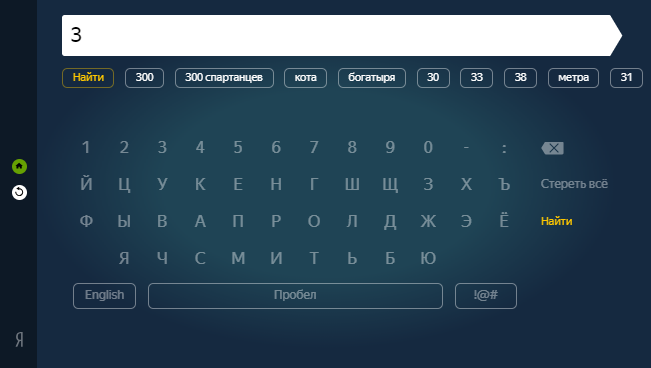Tap the letter Ж key
651x368 pixels.
[428, 221]
